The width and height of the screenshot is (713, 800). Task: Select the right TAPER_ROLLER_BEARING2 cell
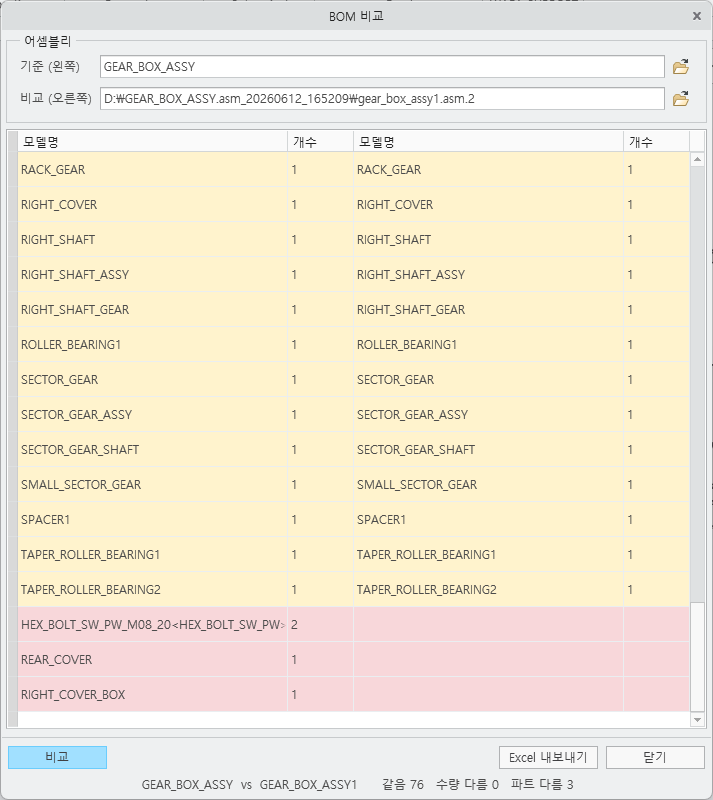tap(488, 589)
